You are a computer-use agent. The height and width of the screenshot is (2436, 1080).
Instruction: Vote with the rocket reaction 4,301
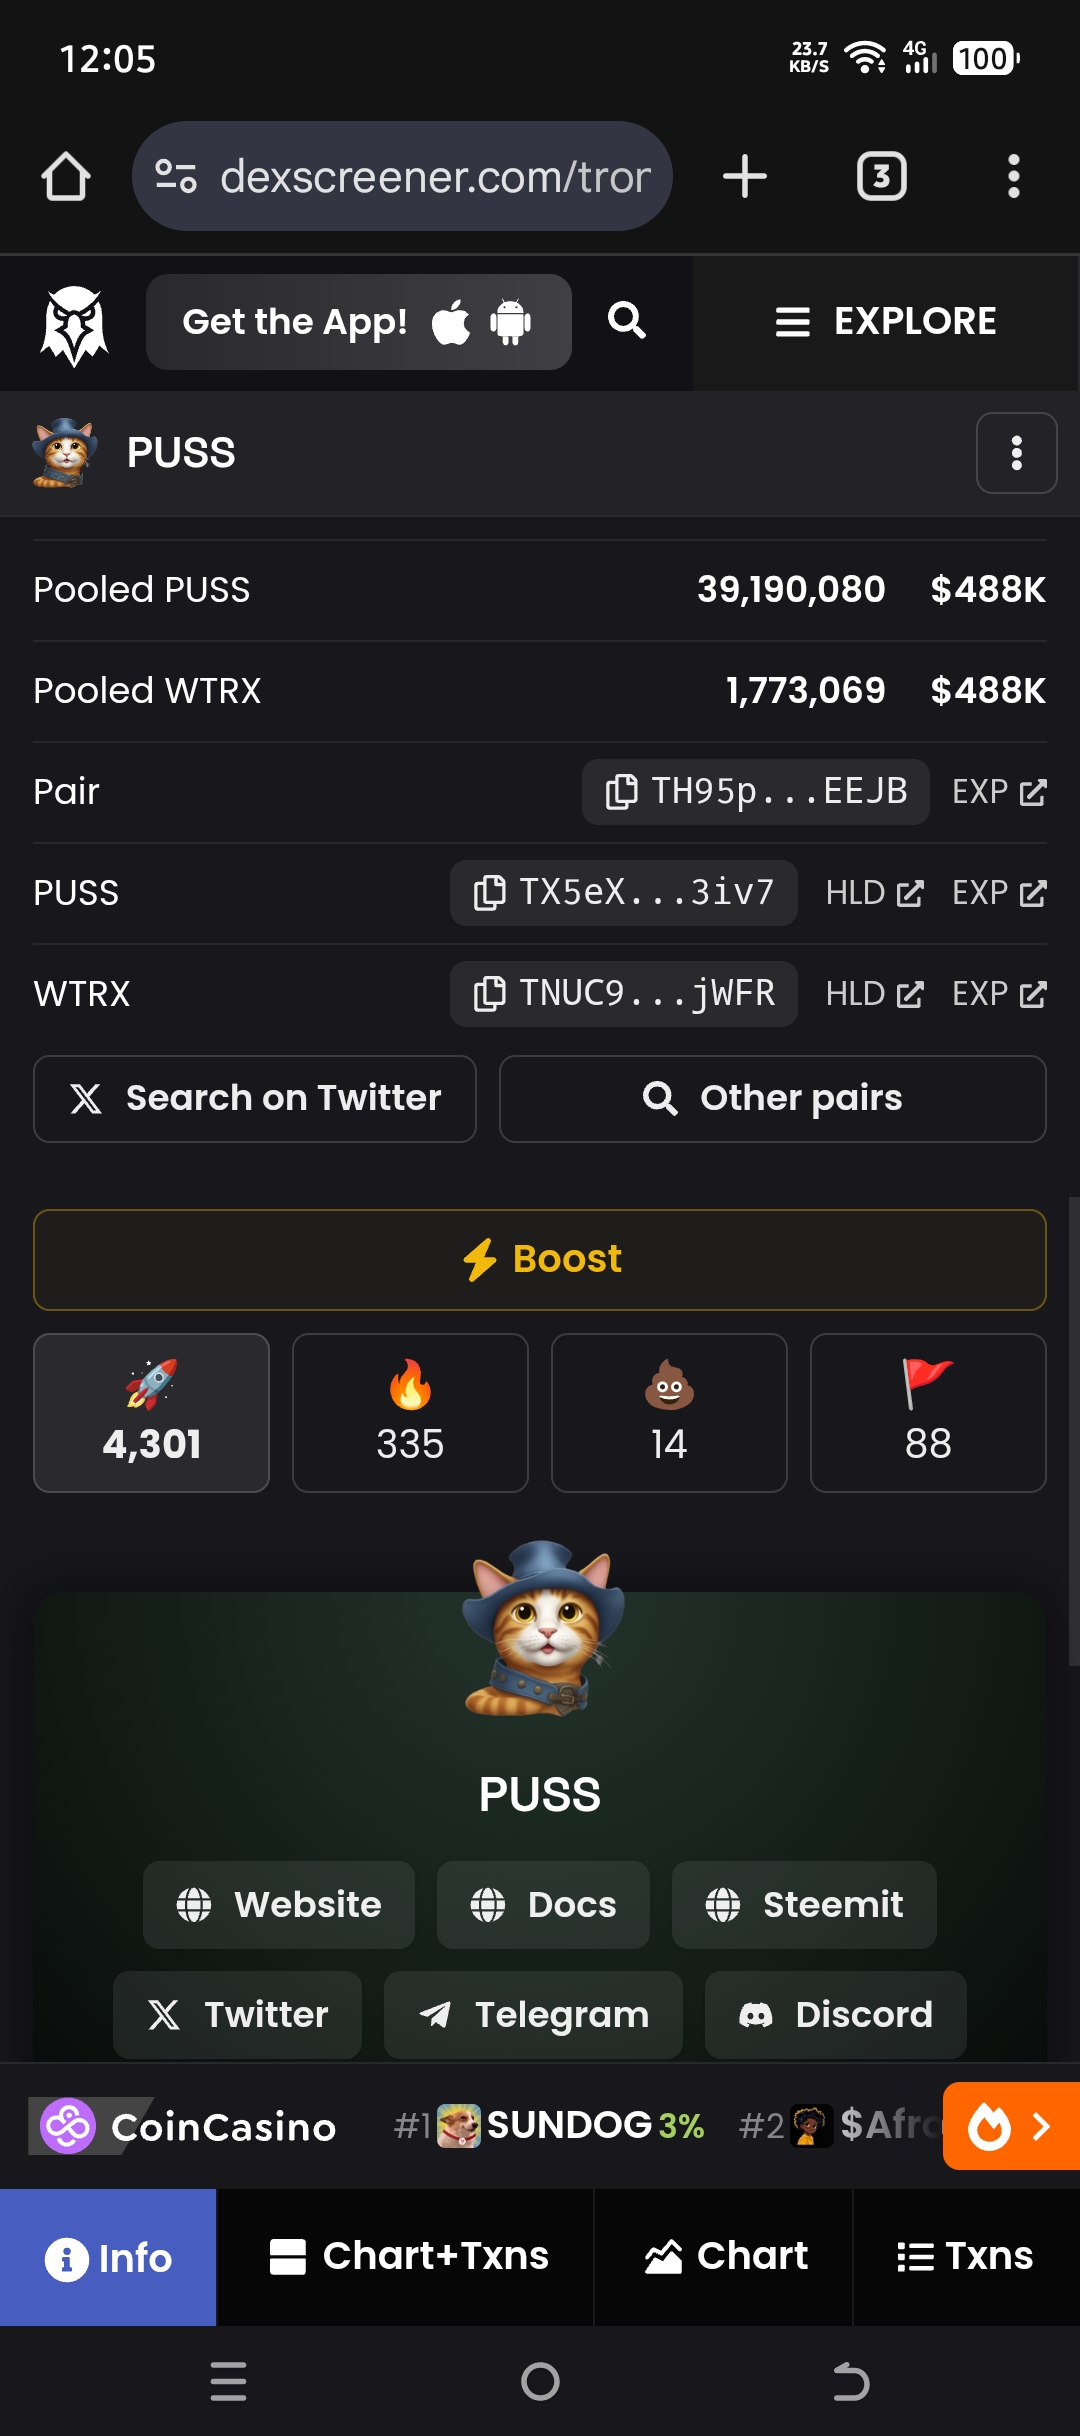point(151,1413)
